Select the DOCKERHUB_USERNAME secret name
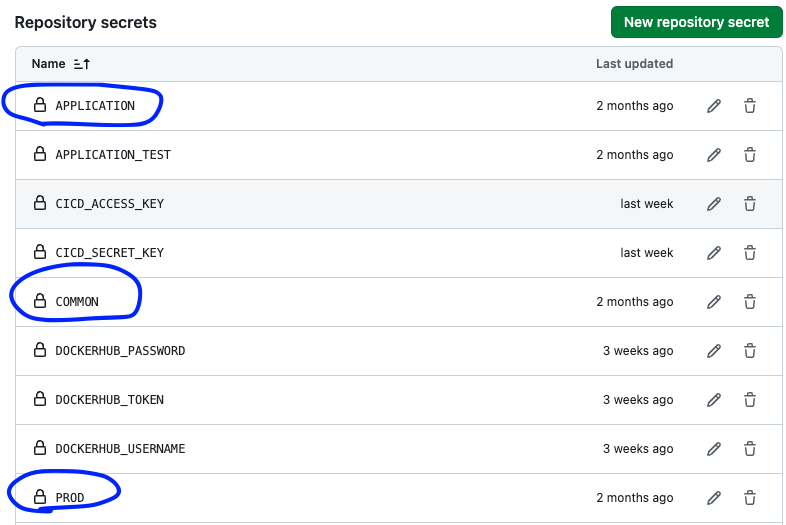 120,449
